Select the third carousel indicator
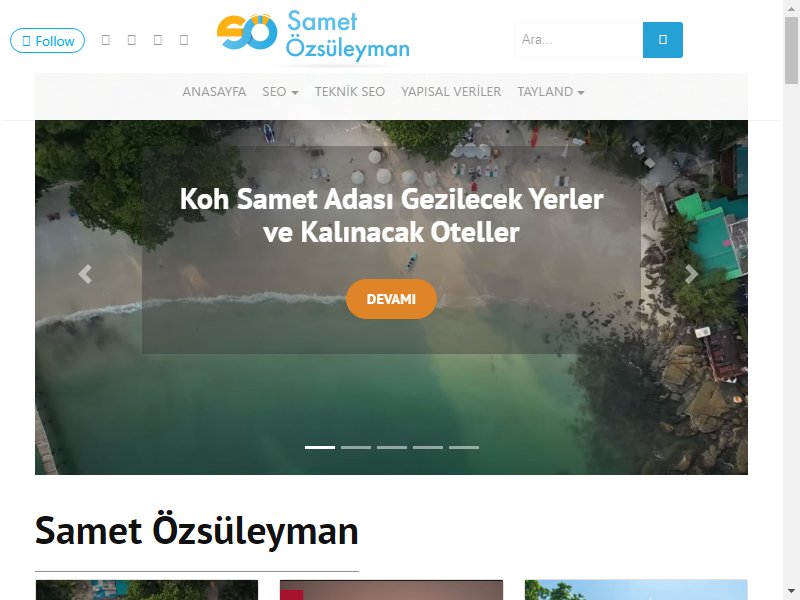This screenshot has height=600, width=800. [392, 447]
